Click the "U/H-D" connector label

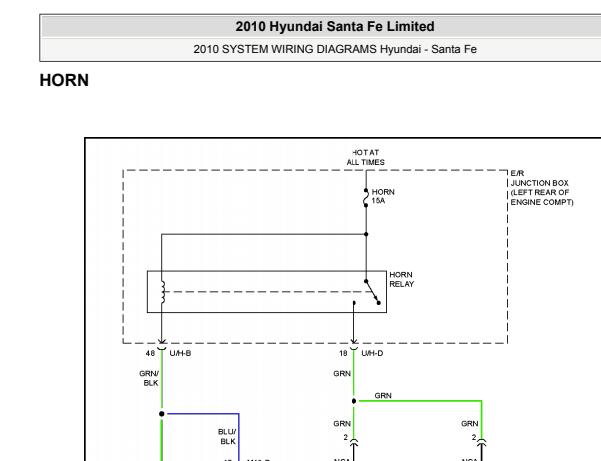(x=372, y=353)
